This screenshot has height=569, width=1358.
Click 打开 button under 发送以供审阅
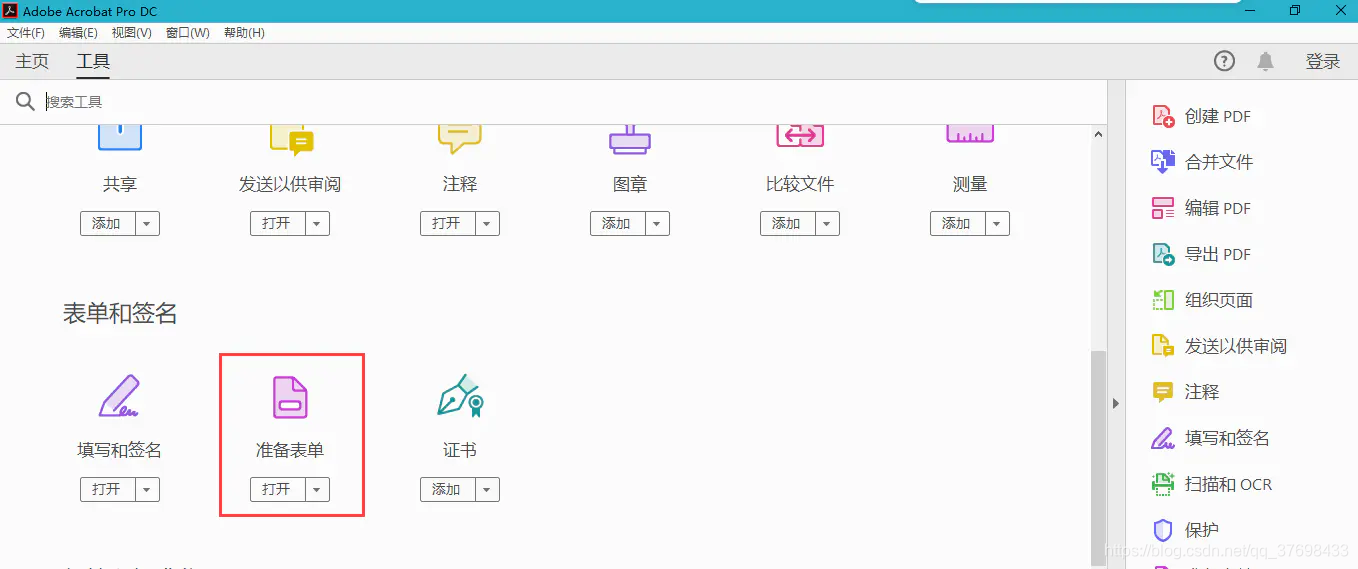coord(277,224)
